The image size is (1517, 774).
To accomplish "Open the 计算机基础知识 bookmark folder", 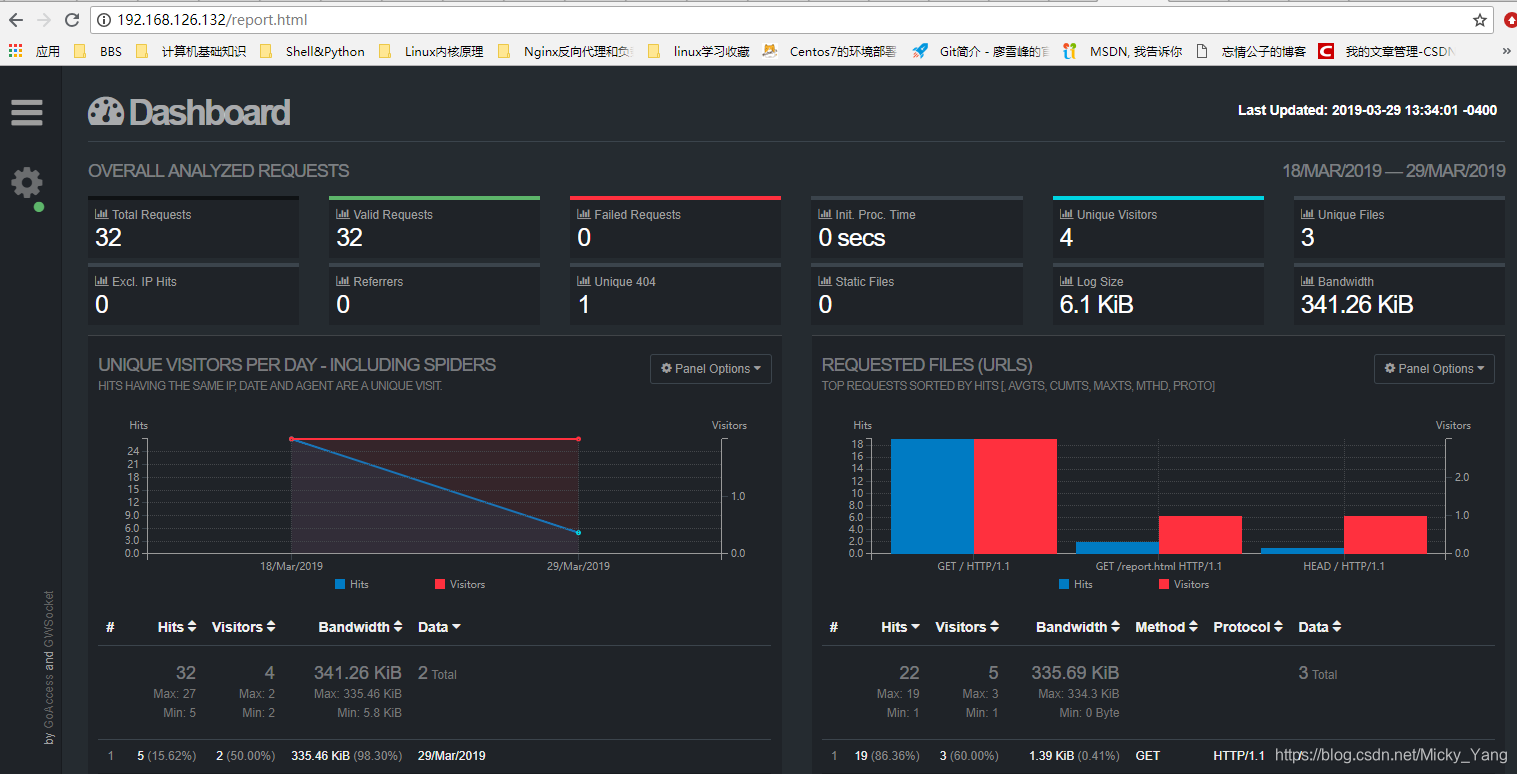I will (x=191, y=51).
